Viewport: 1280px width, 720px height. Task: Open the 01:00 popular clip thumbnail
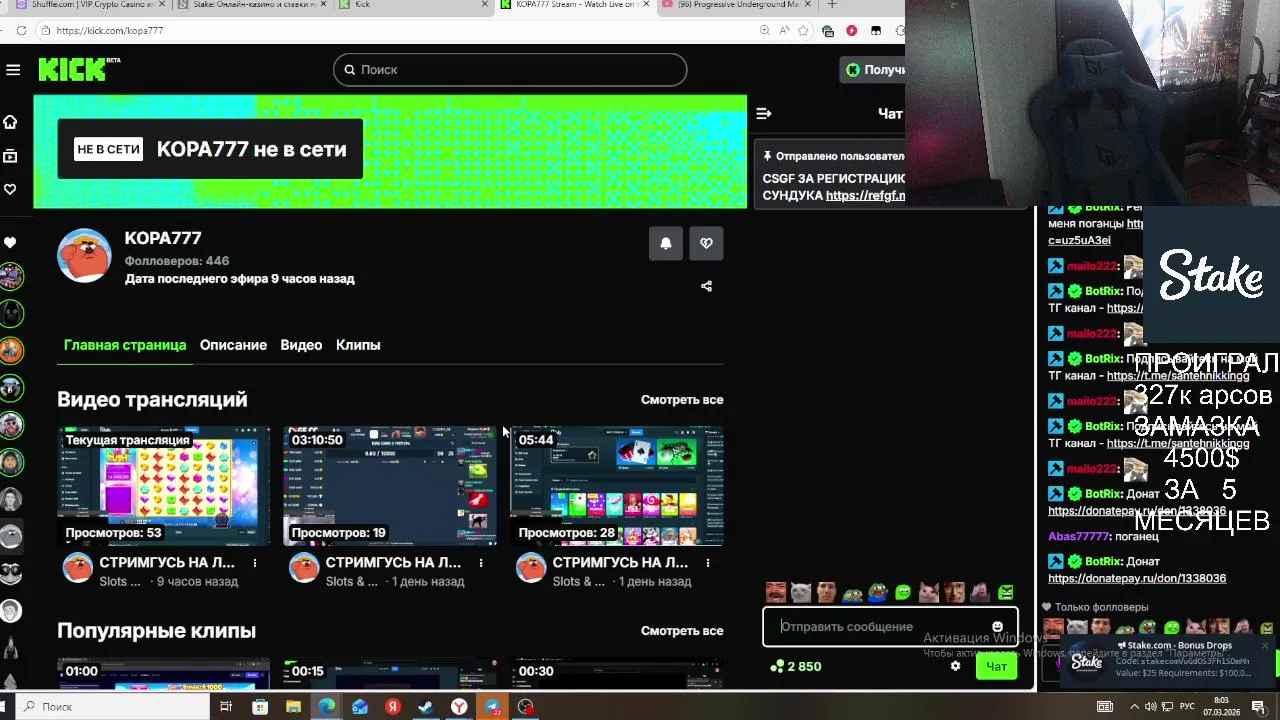coord(163,674)
